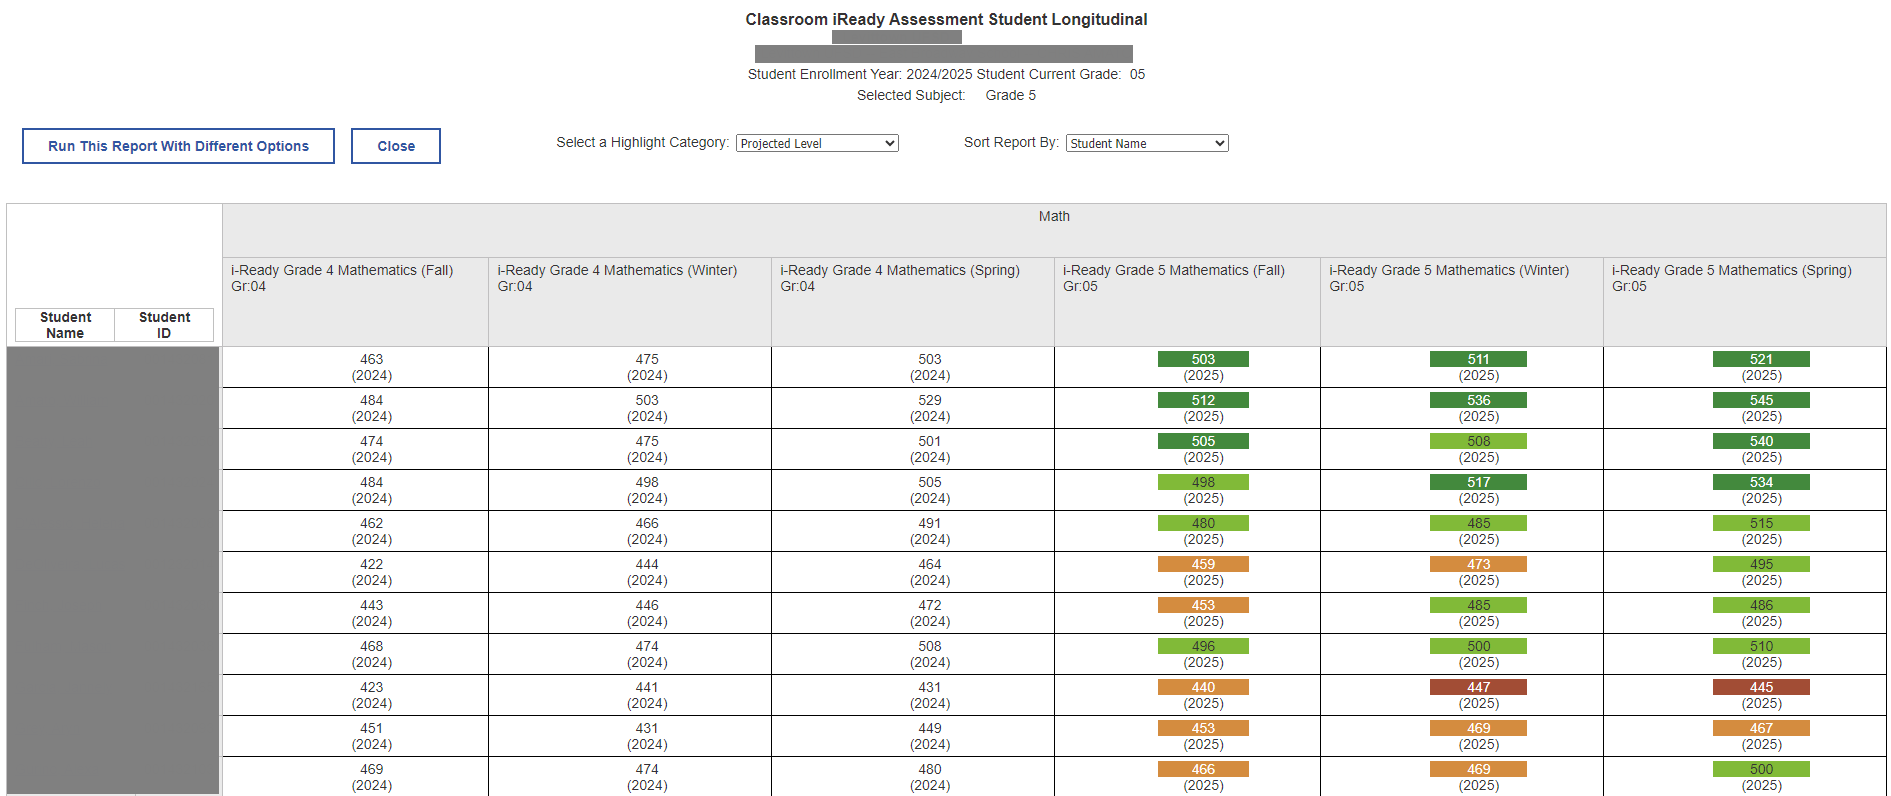This screenshot has height=796, width=1891.
Task: Open the Highlight Category dropdown
Action: pyautogui.click(x=817, y=143)
